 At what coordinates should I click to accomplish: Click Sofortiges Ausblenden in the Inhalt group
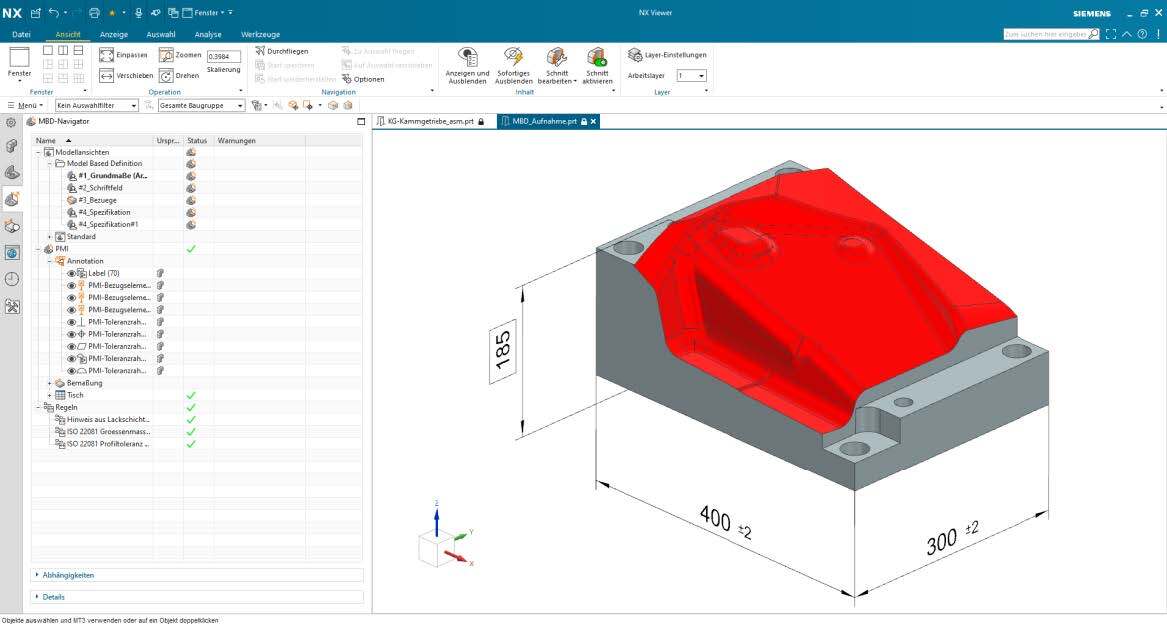[513, 62]
